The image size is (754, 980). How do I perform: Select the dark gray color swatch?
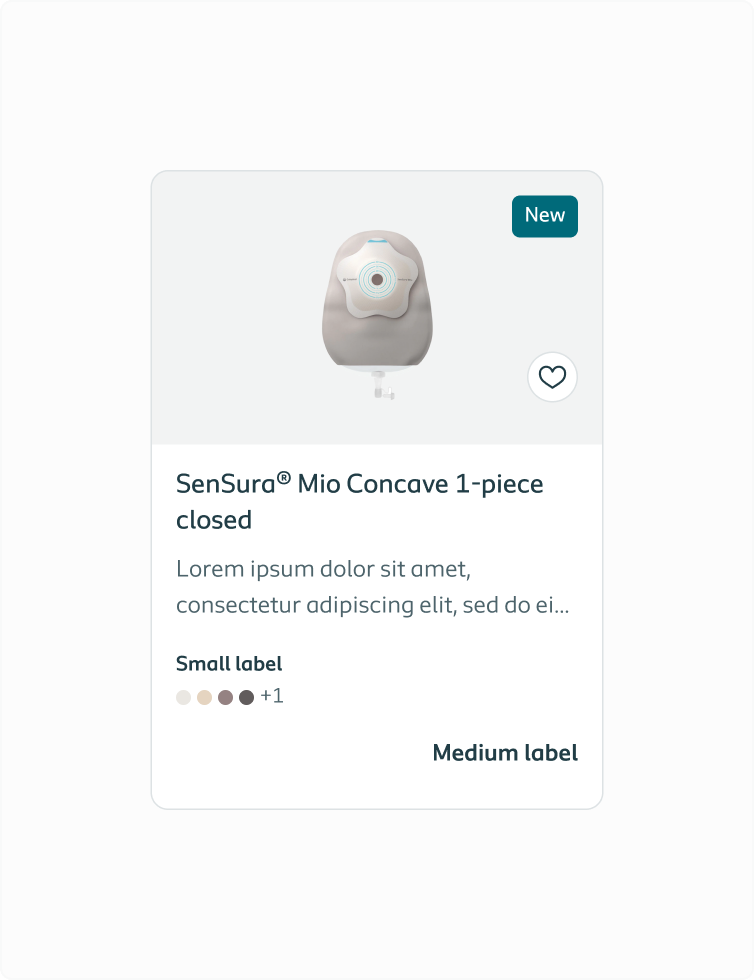point(246,697)
